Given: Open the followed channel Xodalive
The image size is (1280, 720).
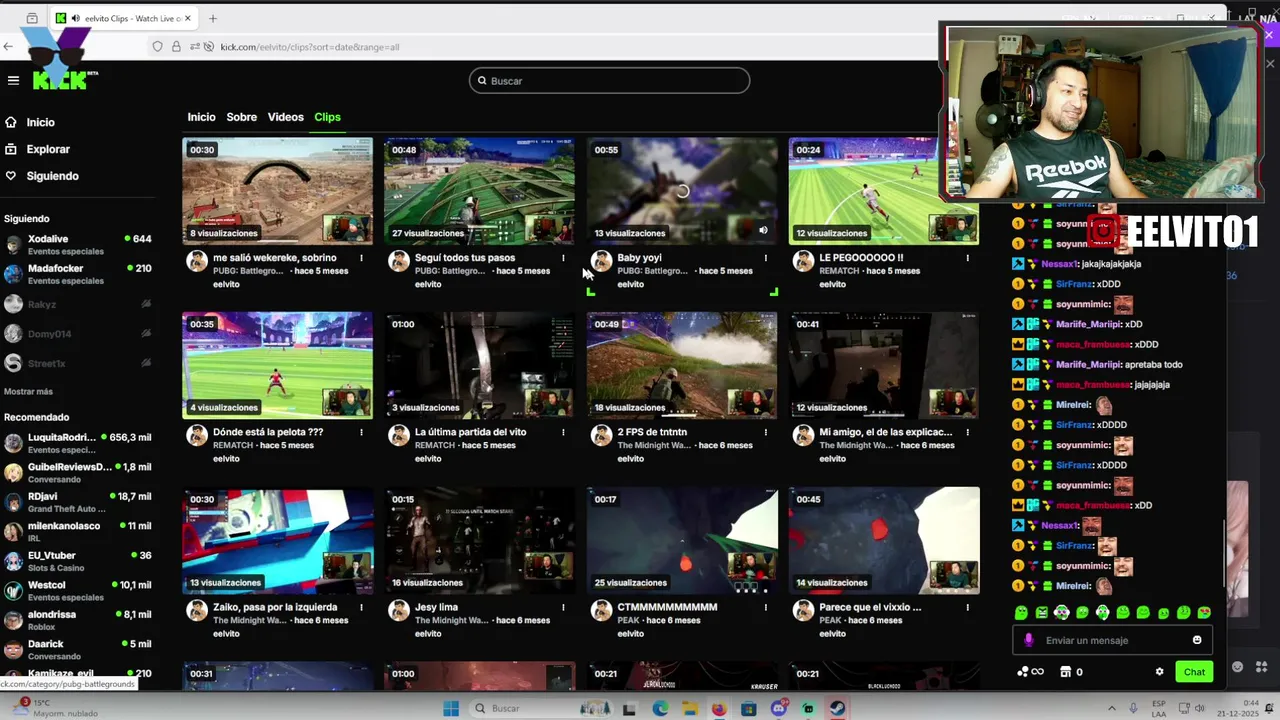Looking at the screenshot, I should tap(78, 245).
